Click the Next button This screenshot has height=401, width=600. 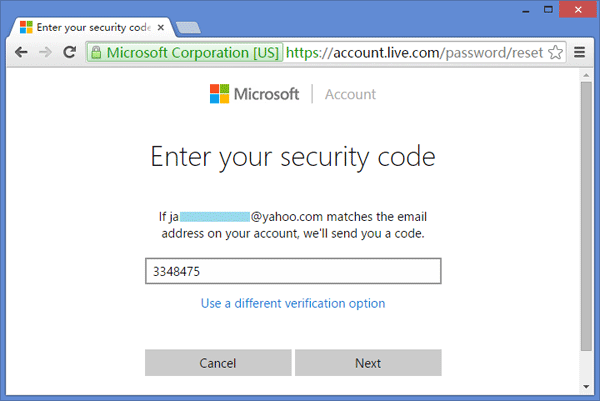368,363
